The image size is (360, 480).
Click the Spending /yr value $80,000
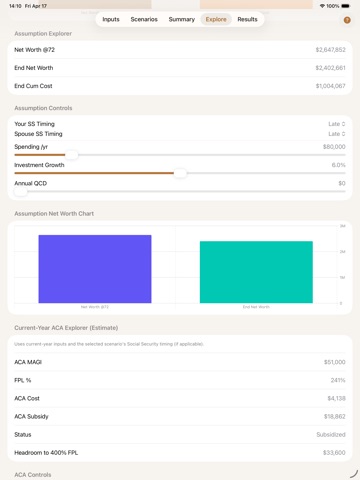click(334, 147)
